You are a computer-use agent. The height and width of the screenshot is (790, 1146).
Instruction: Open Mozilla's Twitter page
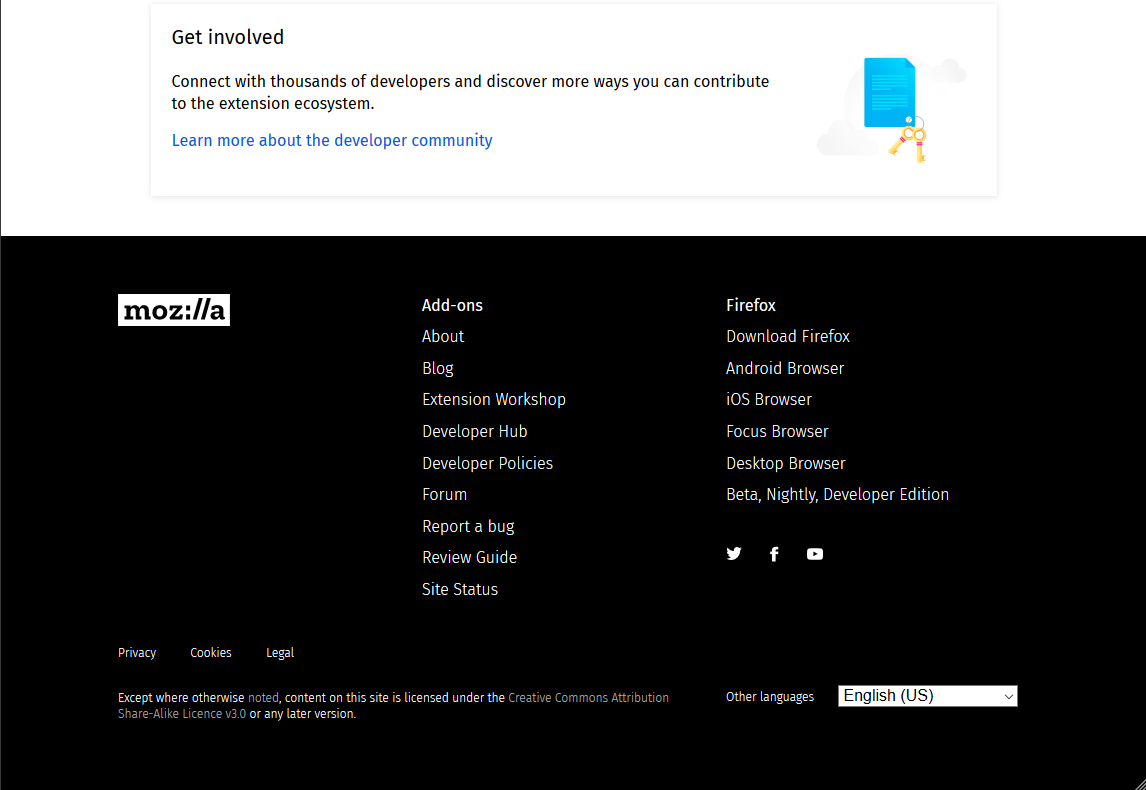pos(734,553)
